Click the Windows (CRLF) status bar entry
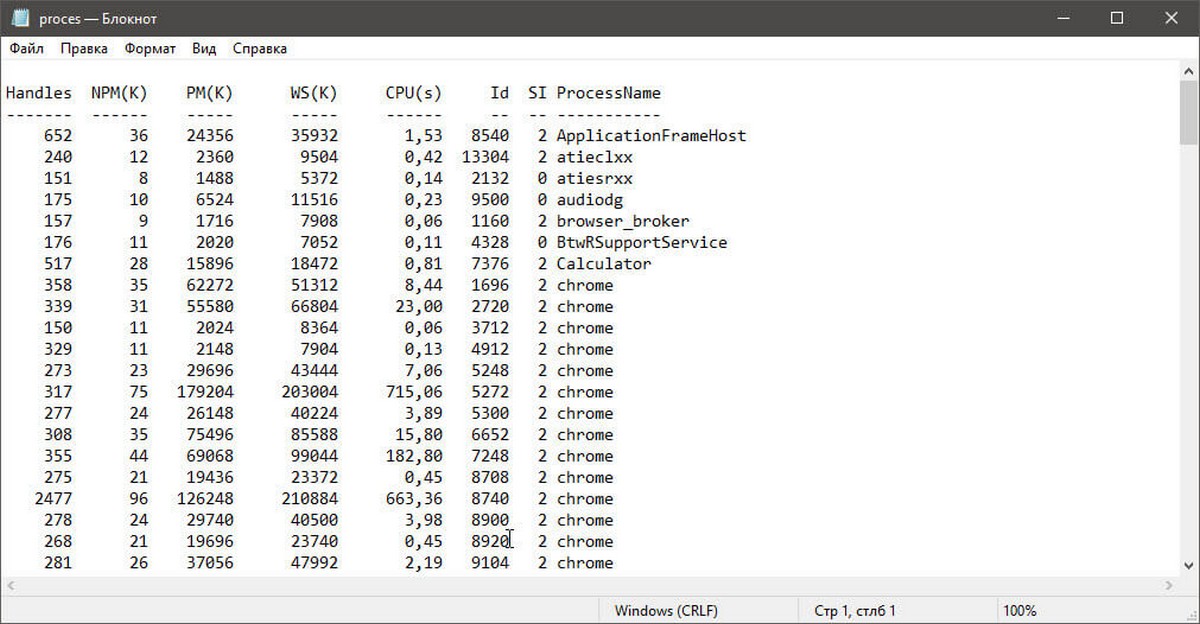Image resolution: width=1200 pixels, height=624 pixels. pyautogui.click(x=666, y=611)
